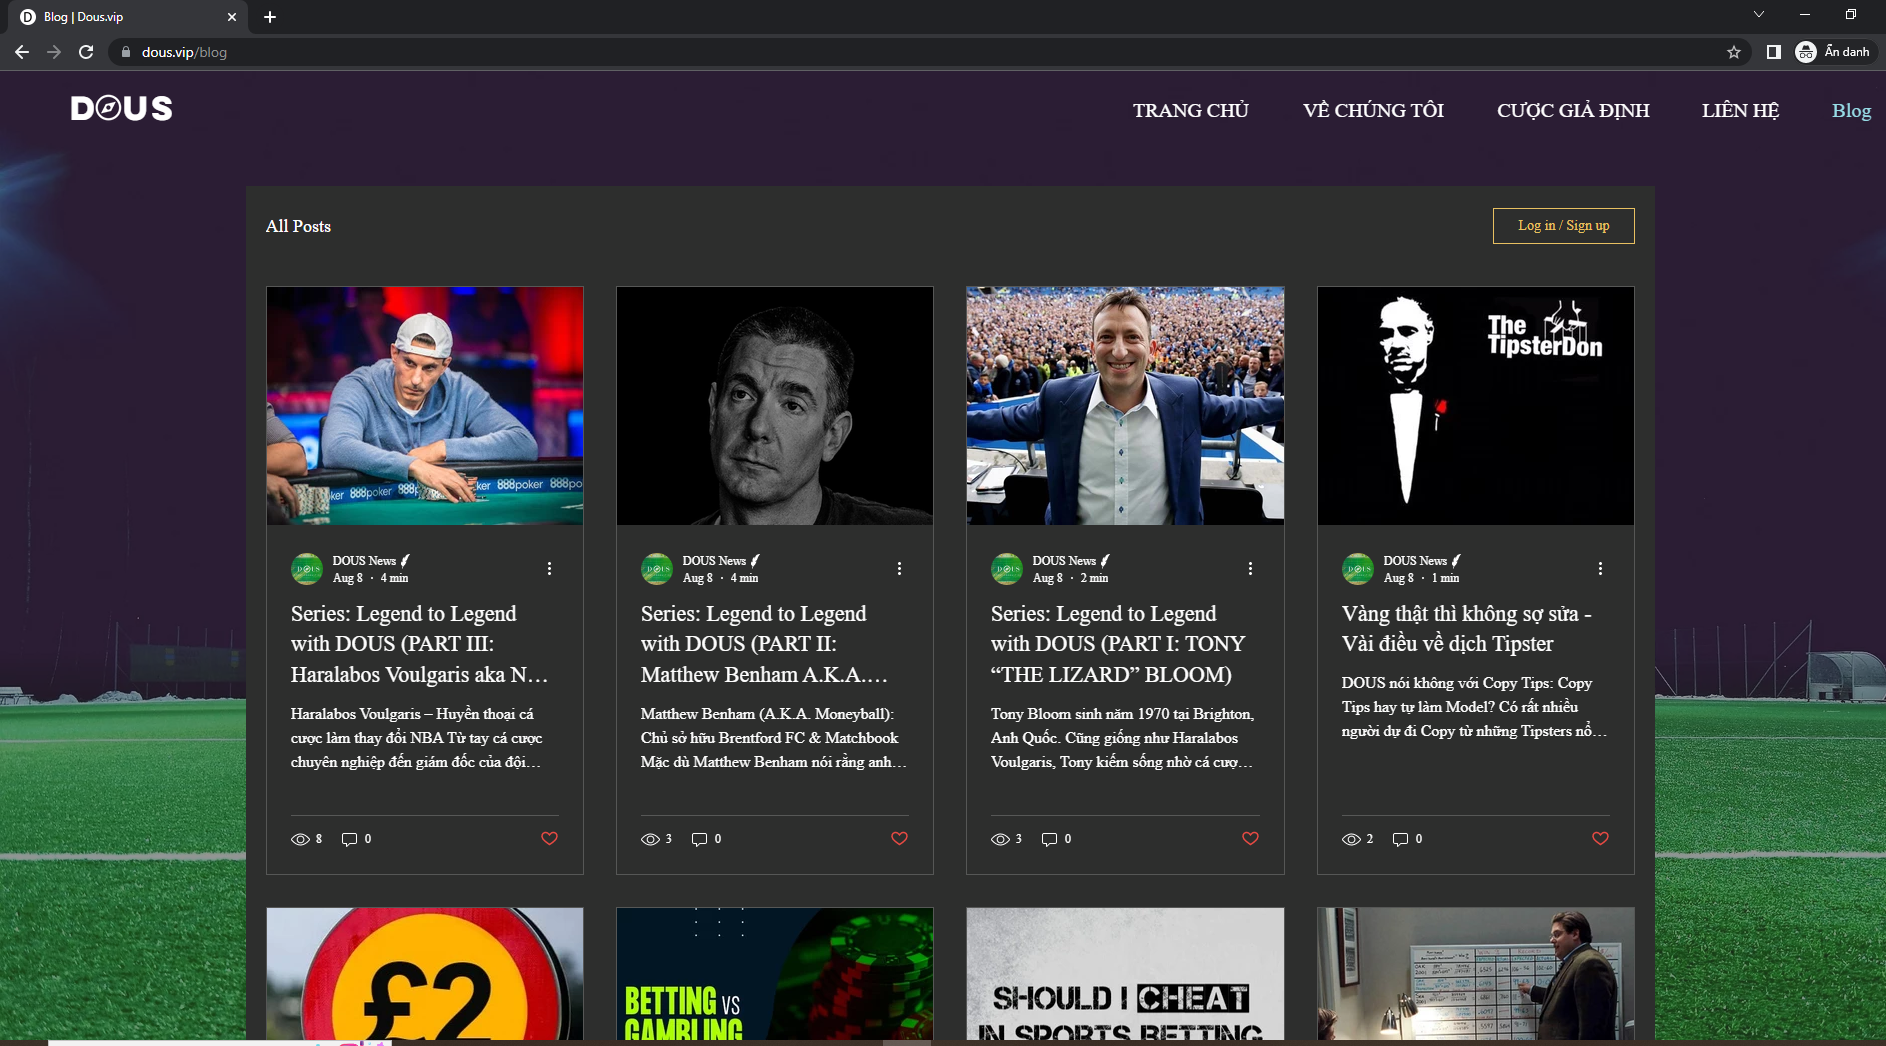Screen dimensions: 1886x1046
Task: Open a new browser tab with plus
Action: pyautogui.click(x=270, y=17)
